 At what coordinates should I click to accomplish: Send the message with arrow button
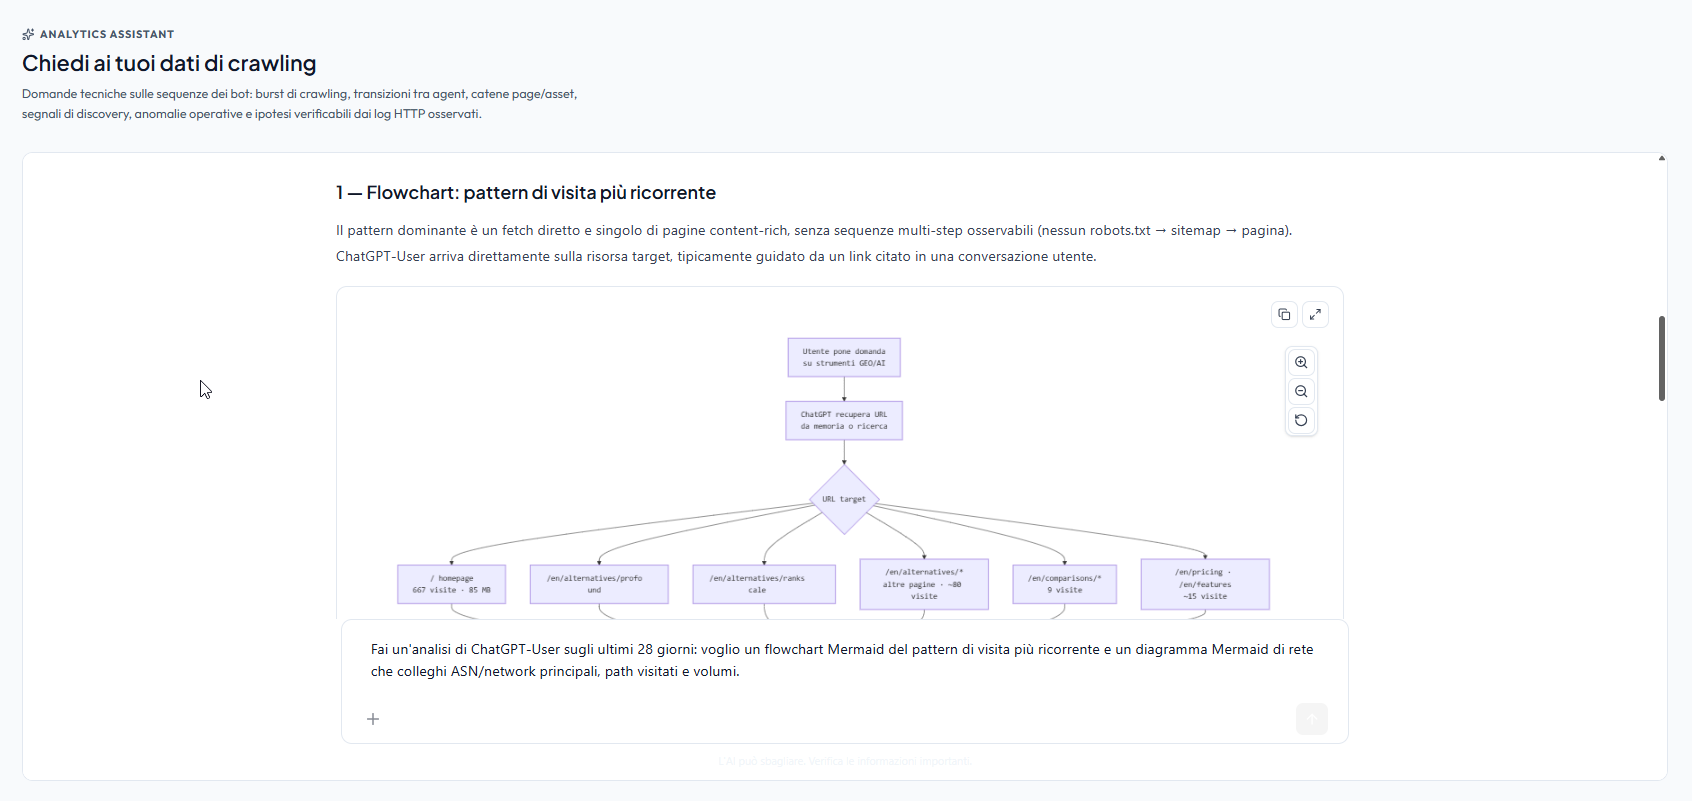[1312, 719]
